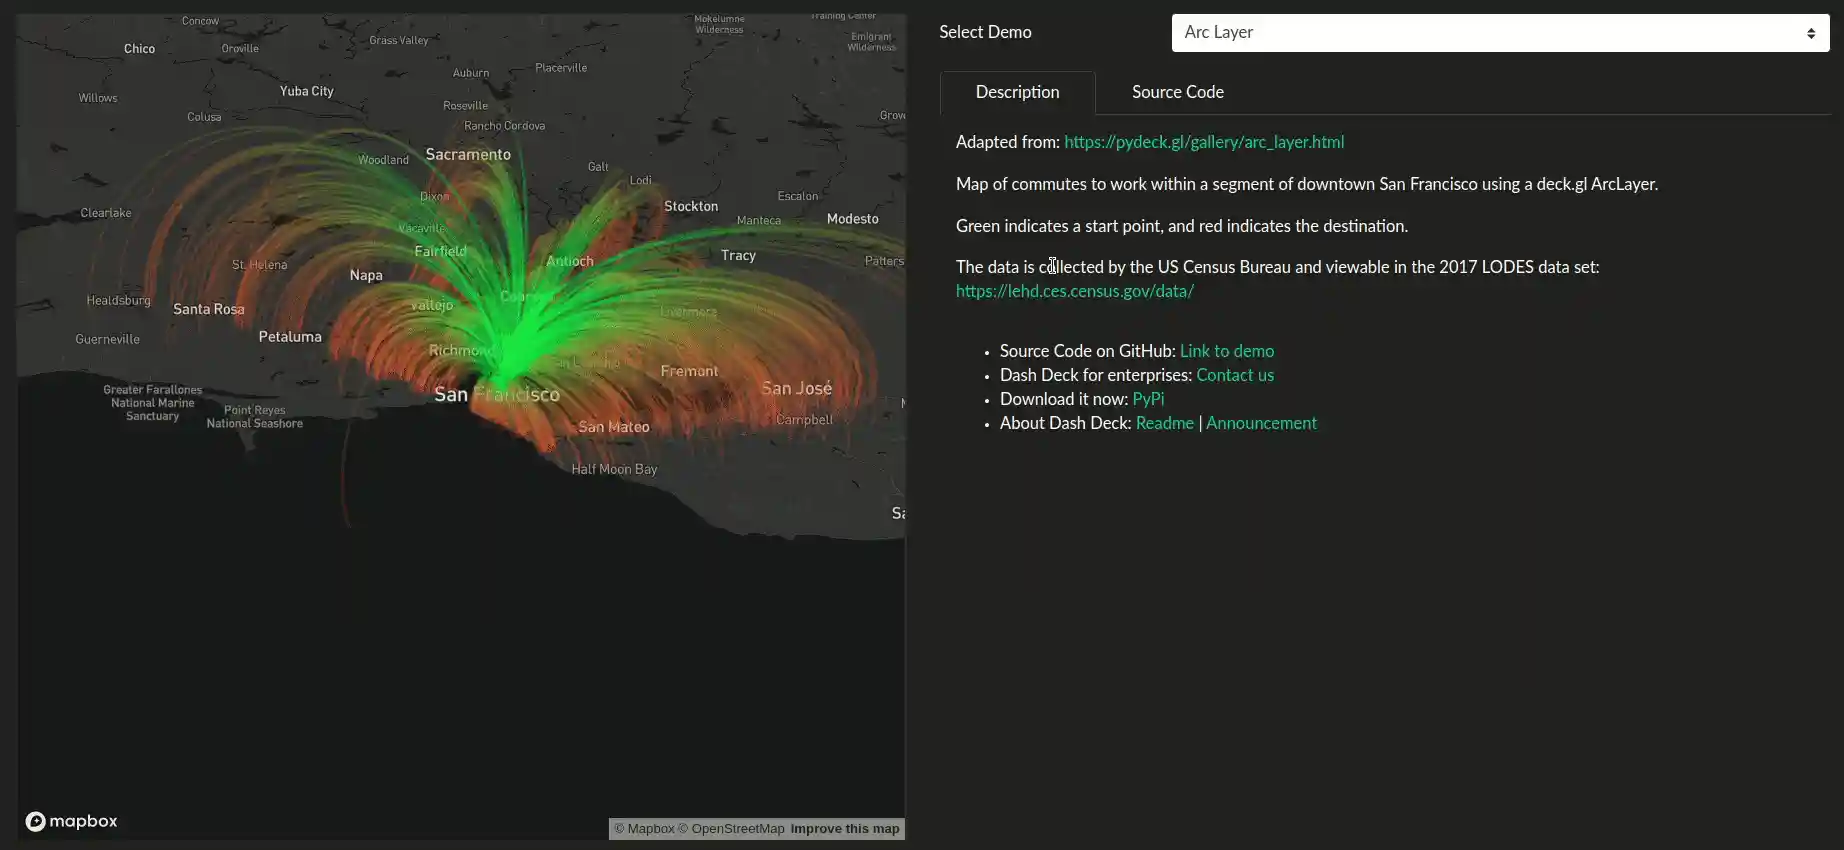Click the Stockton city label on map
Screen dimensions: 1844x850
click(691, 206)
